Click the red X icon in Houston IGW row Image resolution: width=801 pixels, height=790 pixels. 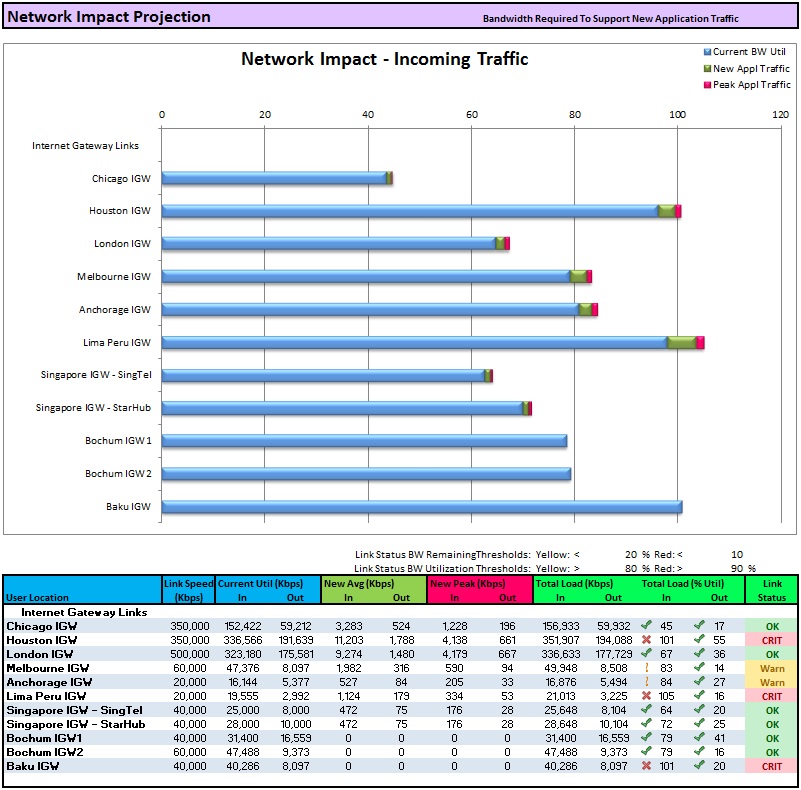646,640
